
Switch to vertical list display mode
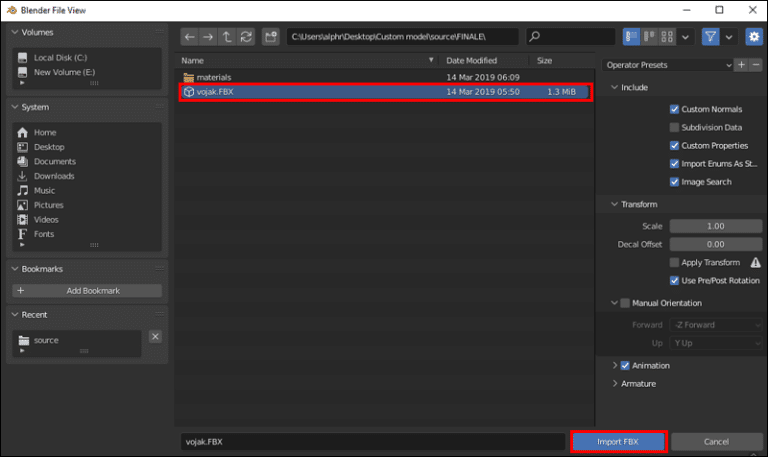631,37
